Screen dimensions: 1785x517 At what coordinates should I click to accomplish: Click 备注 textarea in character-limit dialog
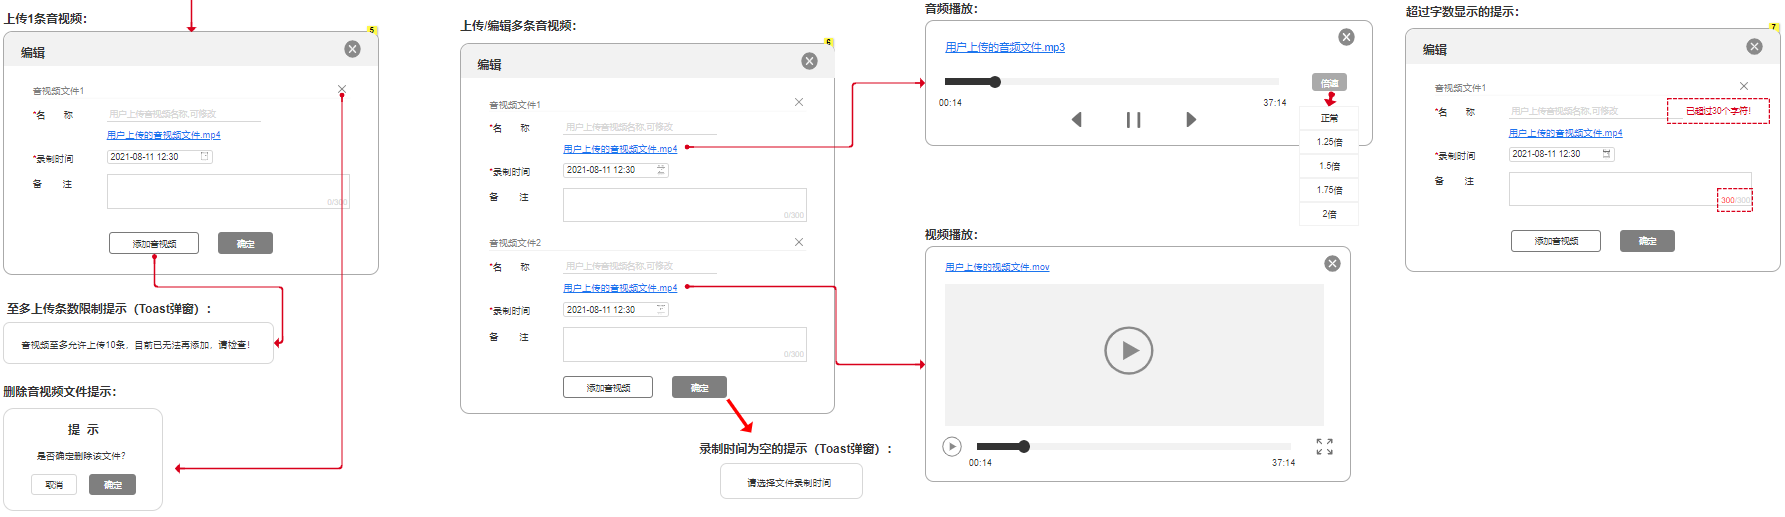coord(1630,189)
